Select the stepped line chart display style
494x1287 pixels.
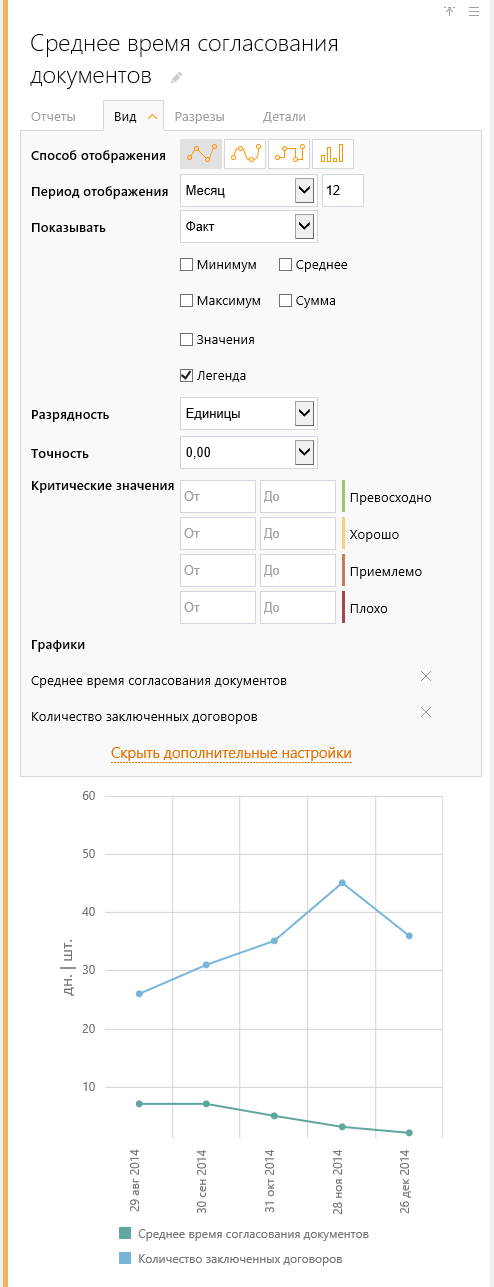pos(289,153)
